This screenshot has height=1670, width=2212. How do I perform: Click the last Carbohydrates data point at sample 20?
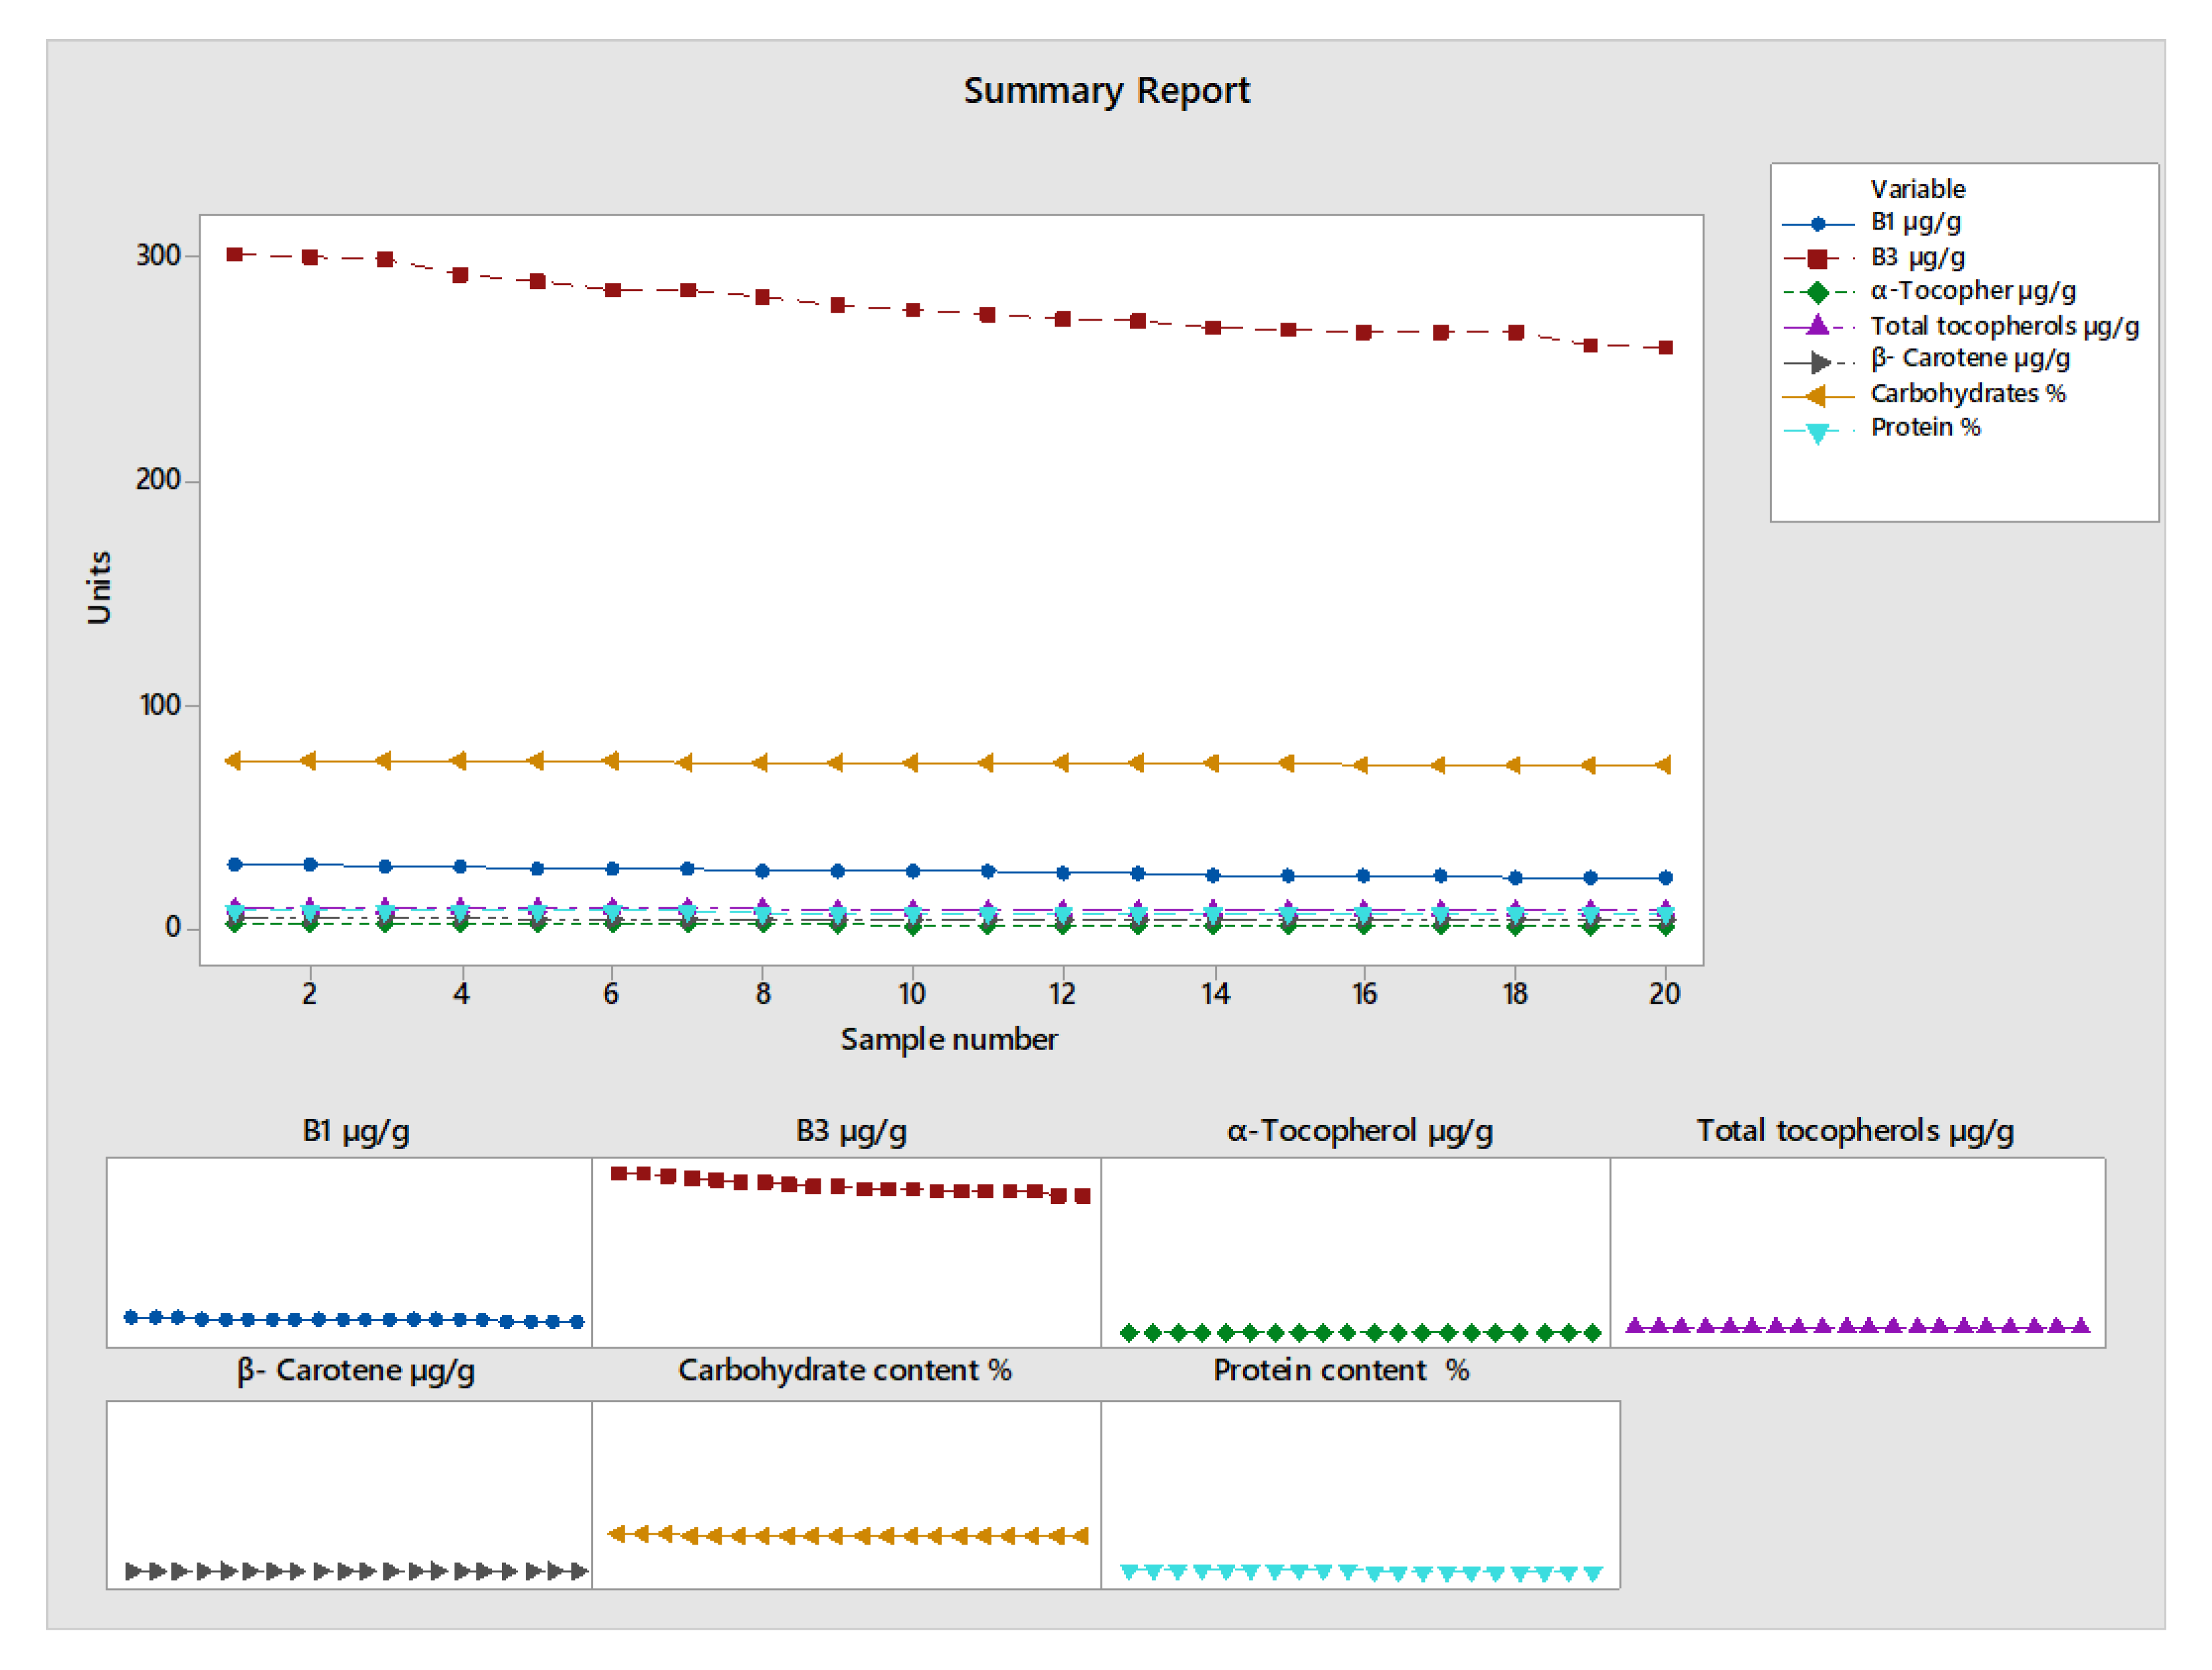coord(1663,765)
